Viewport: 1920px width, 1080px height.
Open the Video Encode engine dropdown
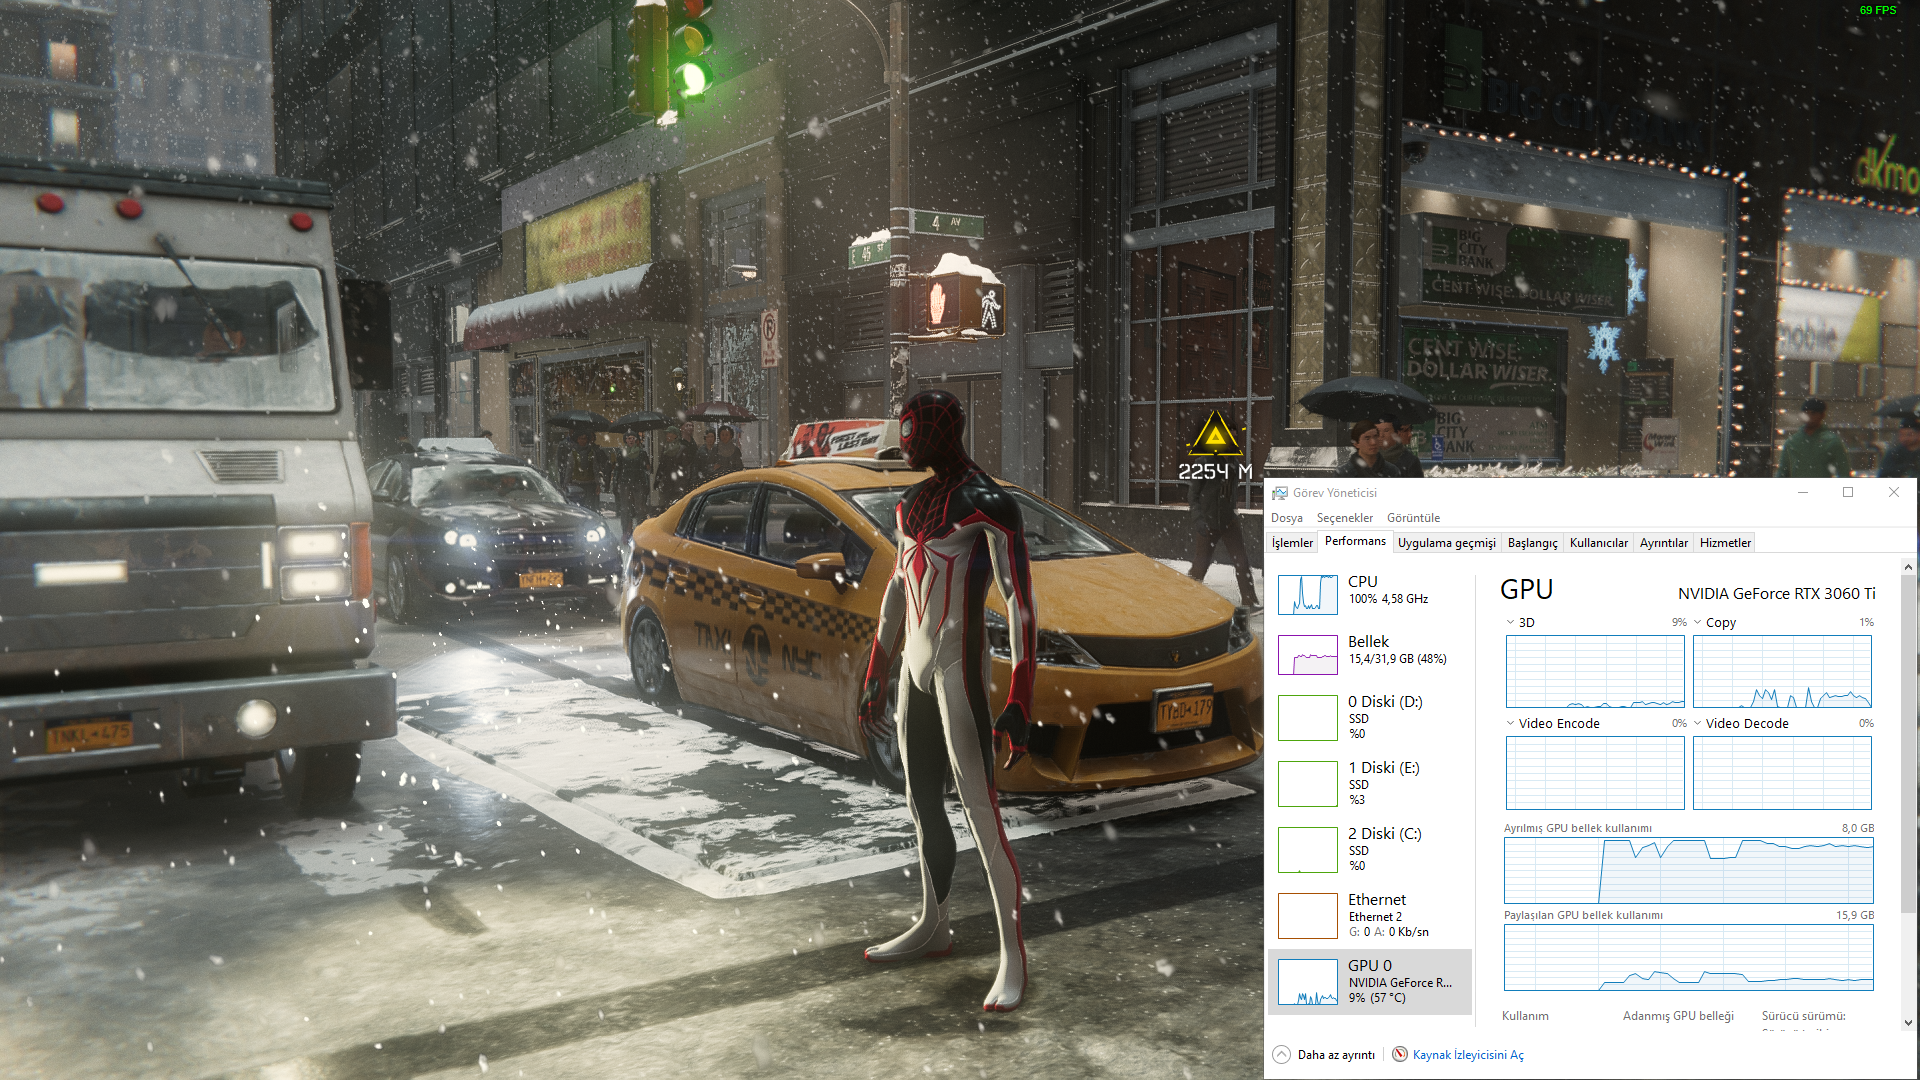pyautogui.click(x=1510, y=723)
